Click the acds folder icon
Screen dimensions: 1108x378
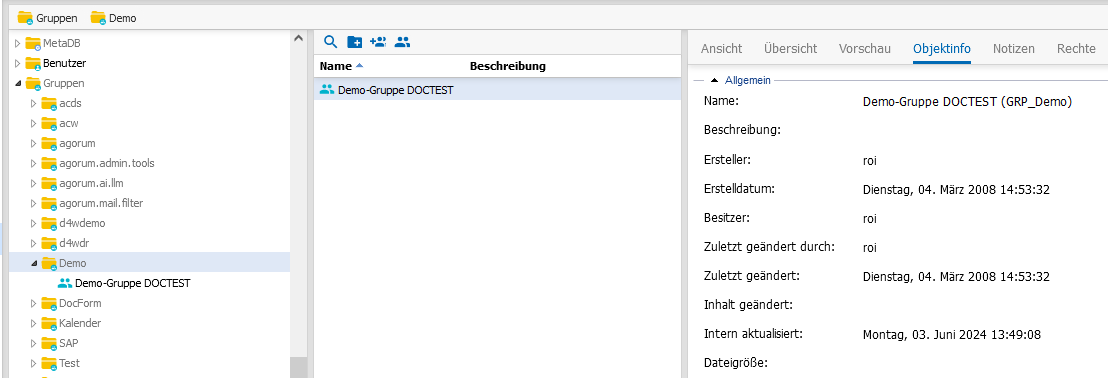tap(49, 103)
